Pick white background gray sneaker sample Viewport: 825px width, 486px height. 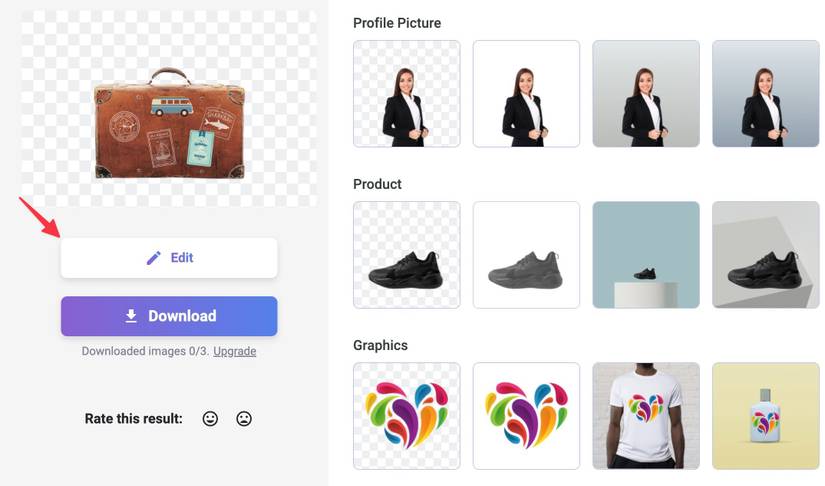point(526,255)
